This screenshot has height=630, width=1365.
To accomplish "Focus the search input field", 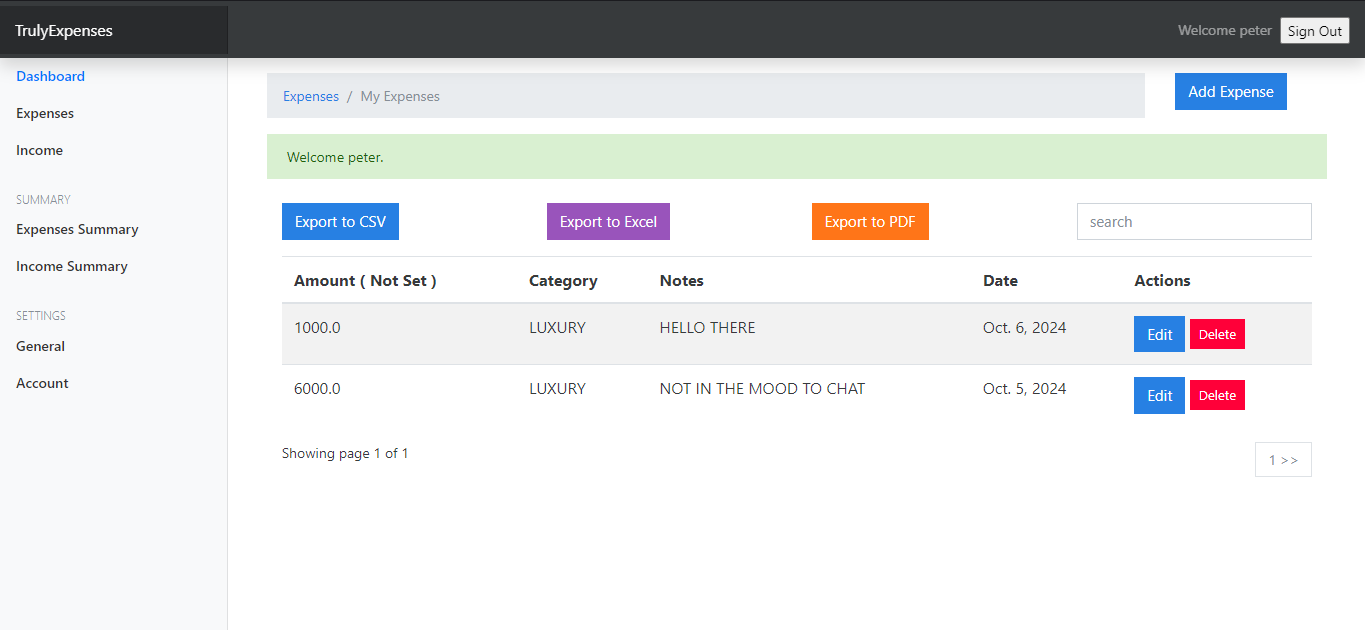I will (1193, 222).
